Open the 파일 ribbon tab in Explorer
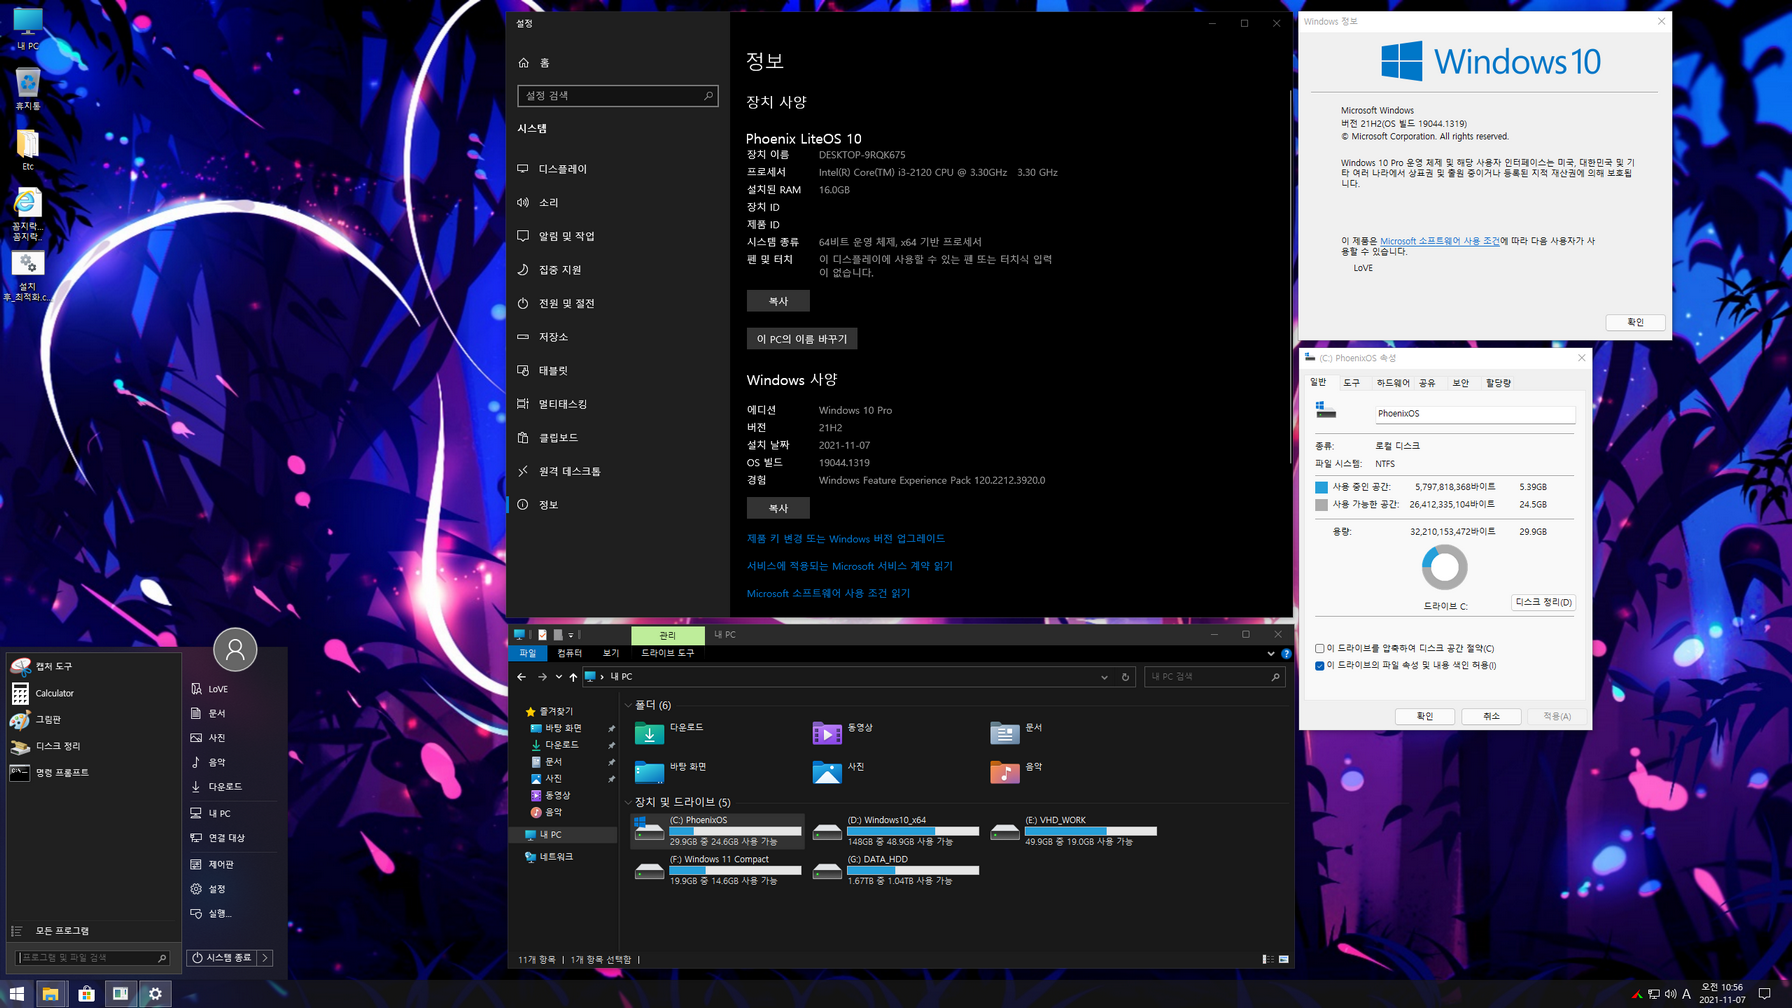Screen dimensions: 1792x1008 [x=527, y=653]
